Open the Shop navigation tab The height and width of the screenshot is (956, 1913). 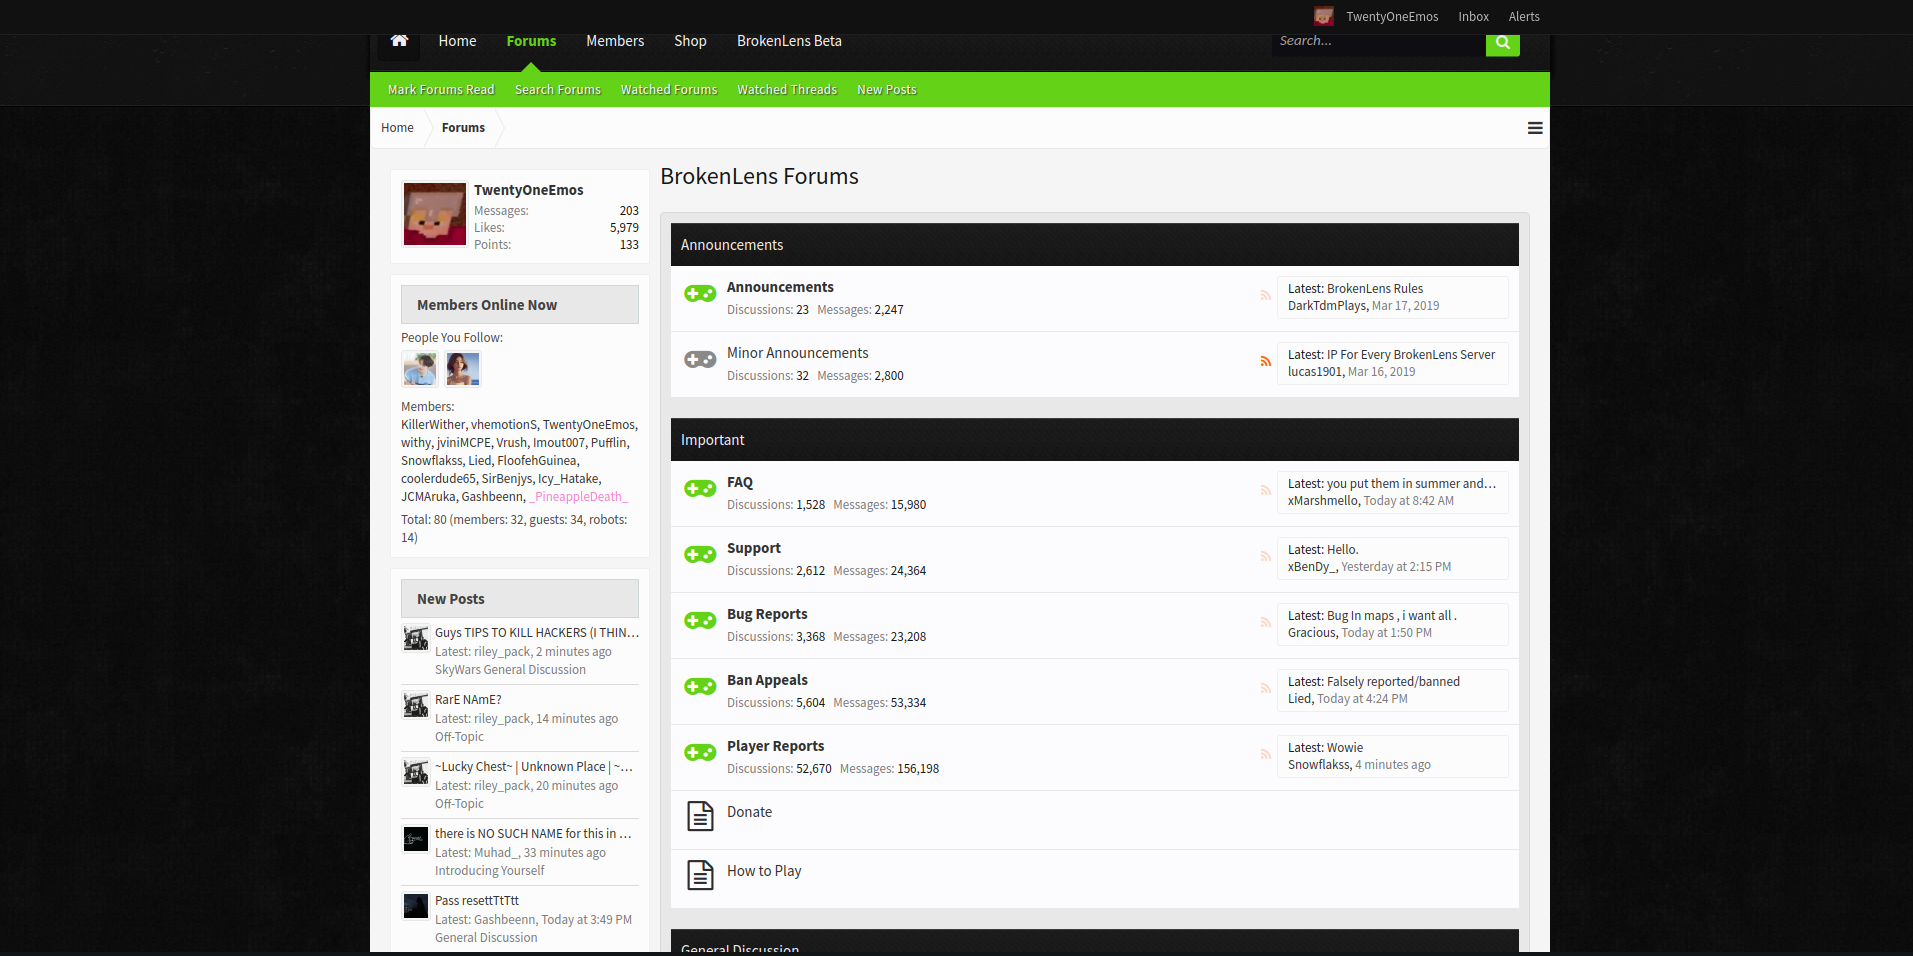point(690,41)
